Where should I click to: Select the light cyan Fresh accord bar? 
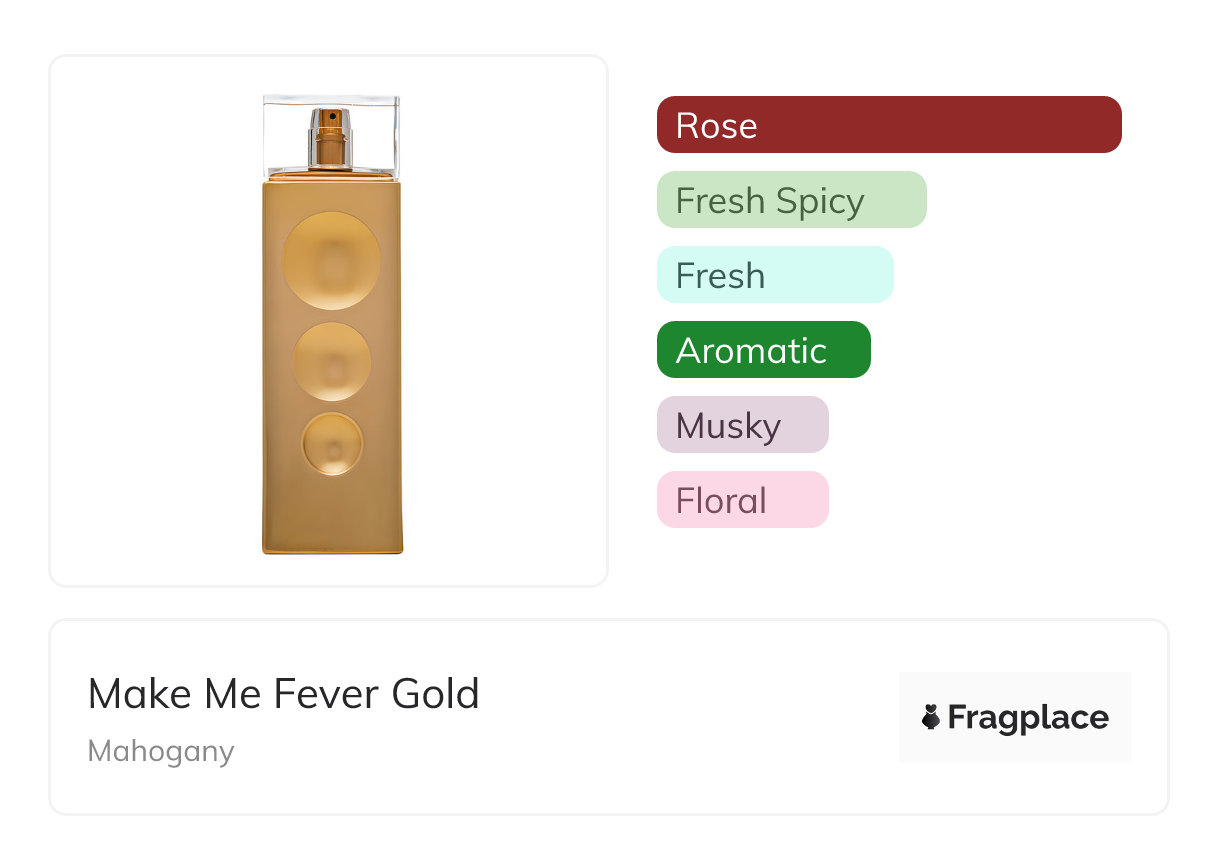pos(774,275)
